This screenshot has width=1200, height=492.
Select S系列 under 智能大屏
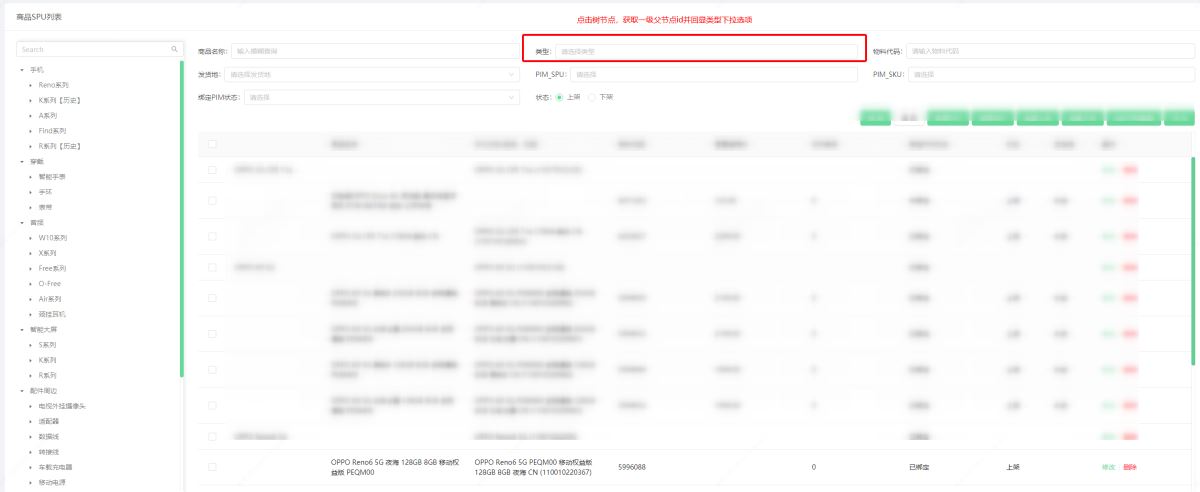coord(48,344)
